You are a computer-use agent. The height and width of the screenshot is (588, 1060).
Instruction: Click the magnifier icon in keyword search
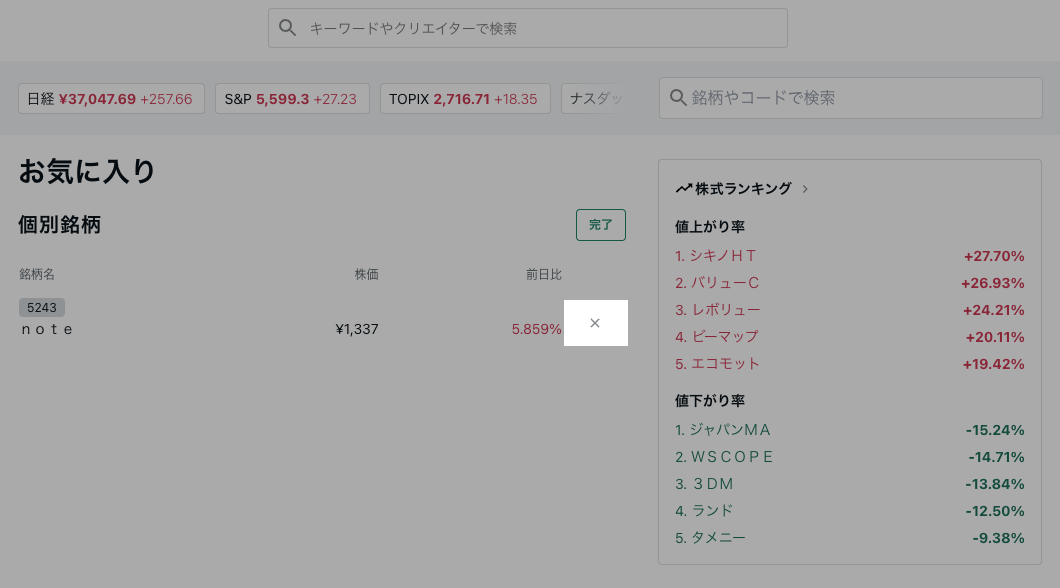(287, 28)
